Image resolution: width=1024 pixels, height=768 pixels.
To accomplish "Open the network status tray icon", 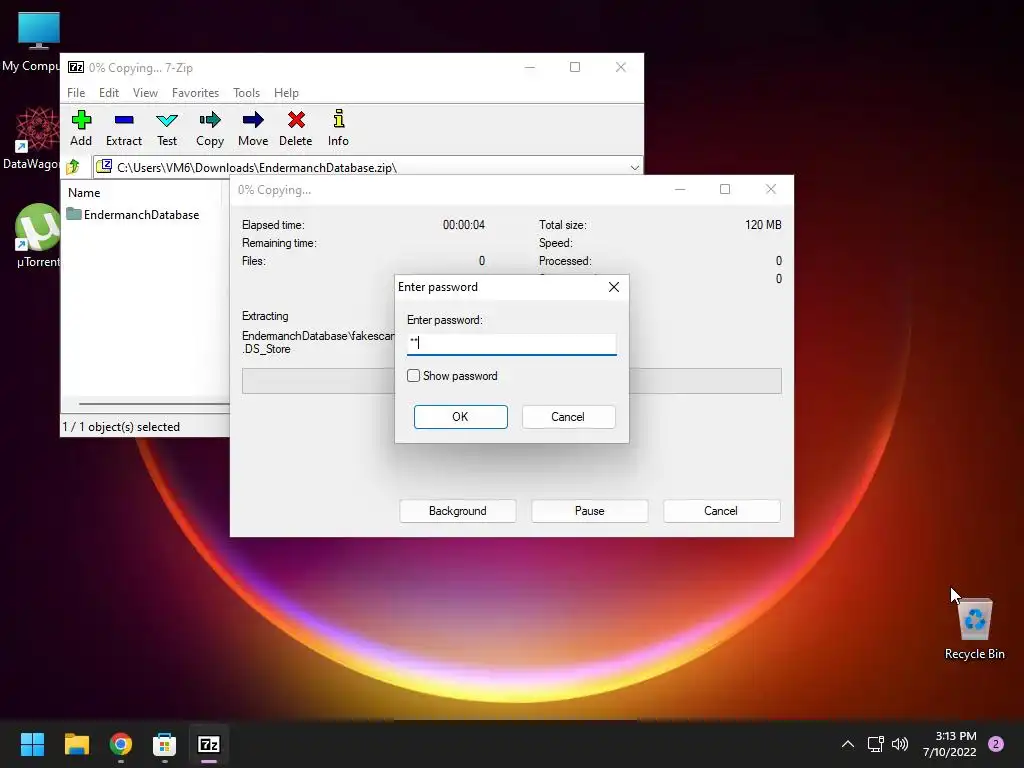I will [x=875, y=744].
